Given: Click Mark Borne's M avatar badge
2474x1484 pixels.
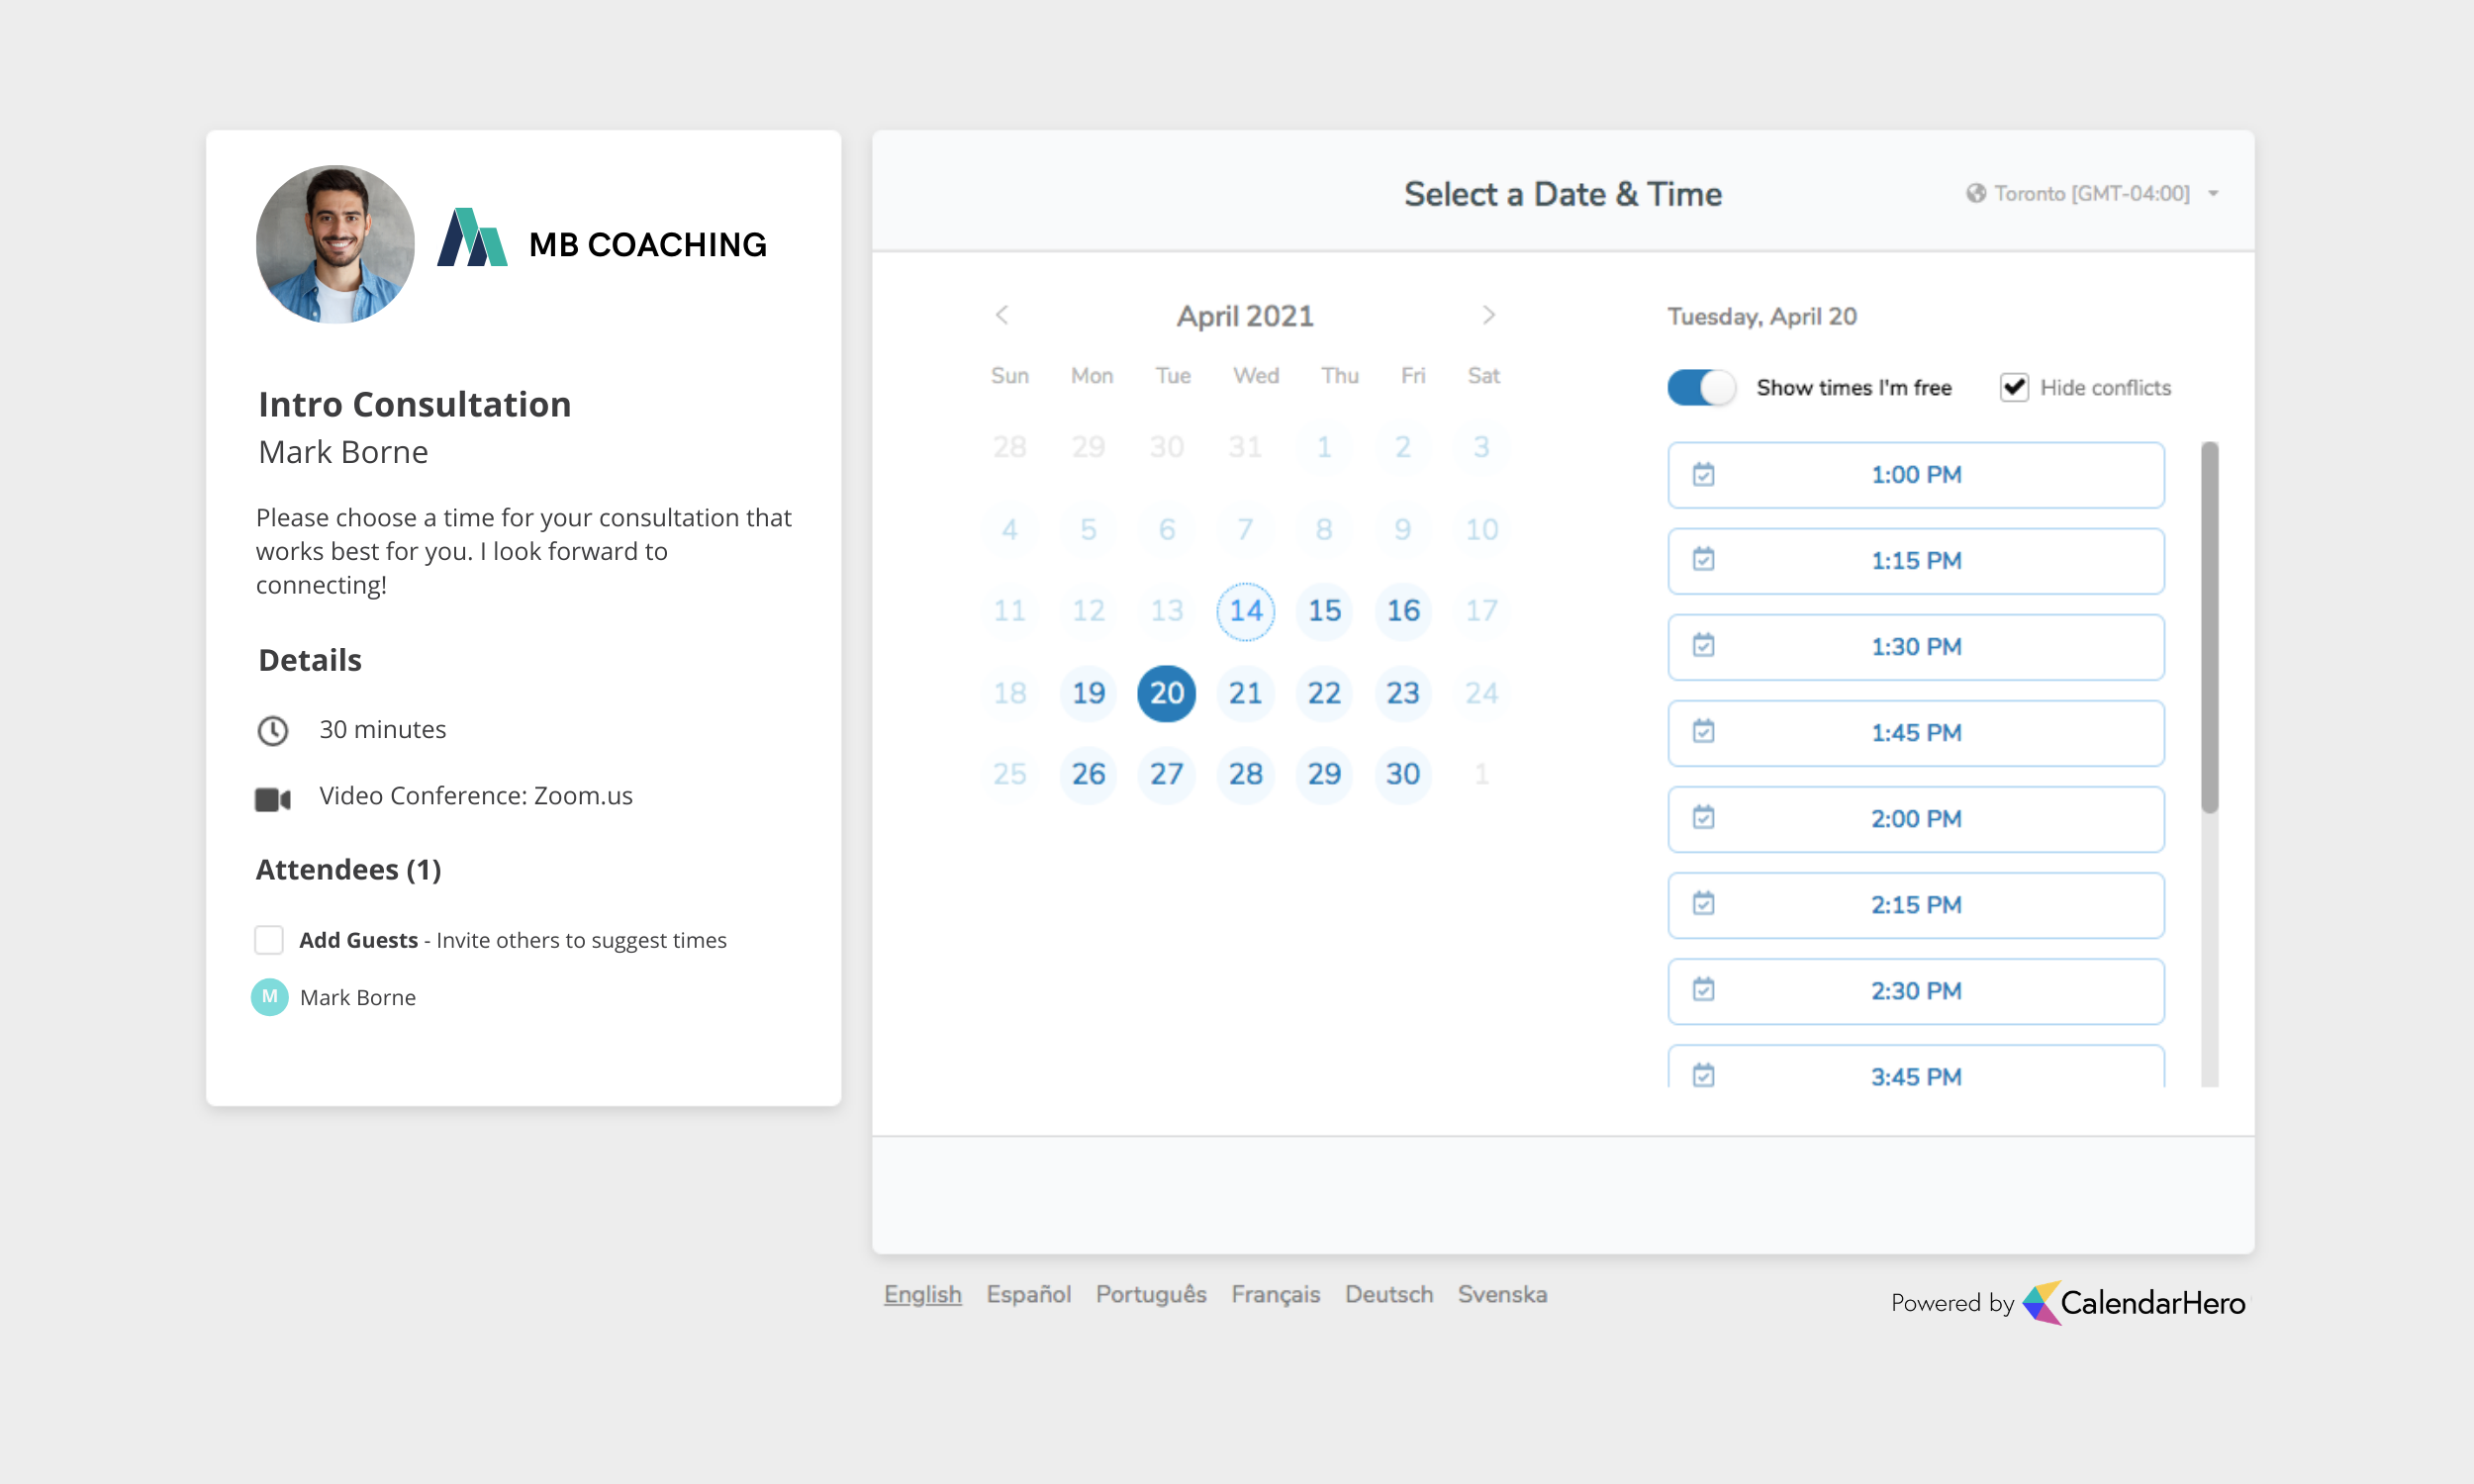Looking at the screenshot, I should 269,996.
